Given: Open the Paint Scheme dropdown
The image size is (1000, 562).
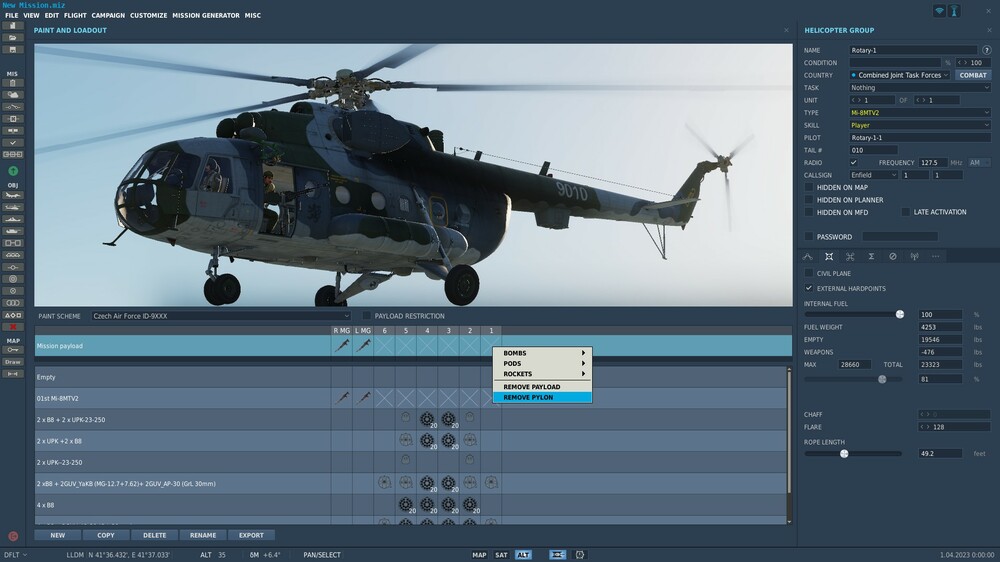Looking at the screenshot, I should (x=221, y=316).
